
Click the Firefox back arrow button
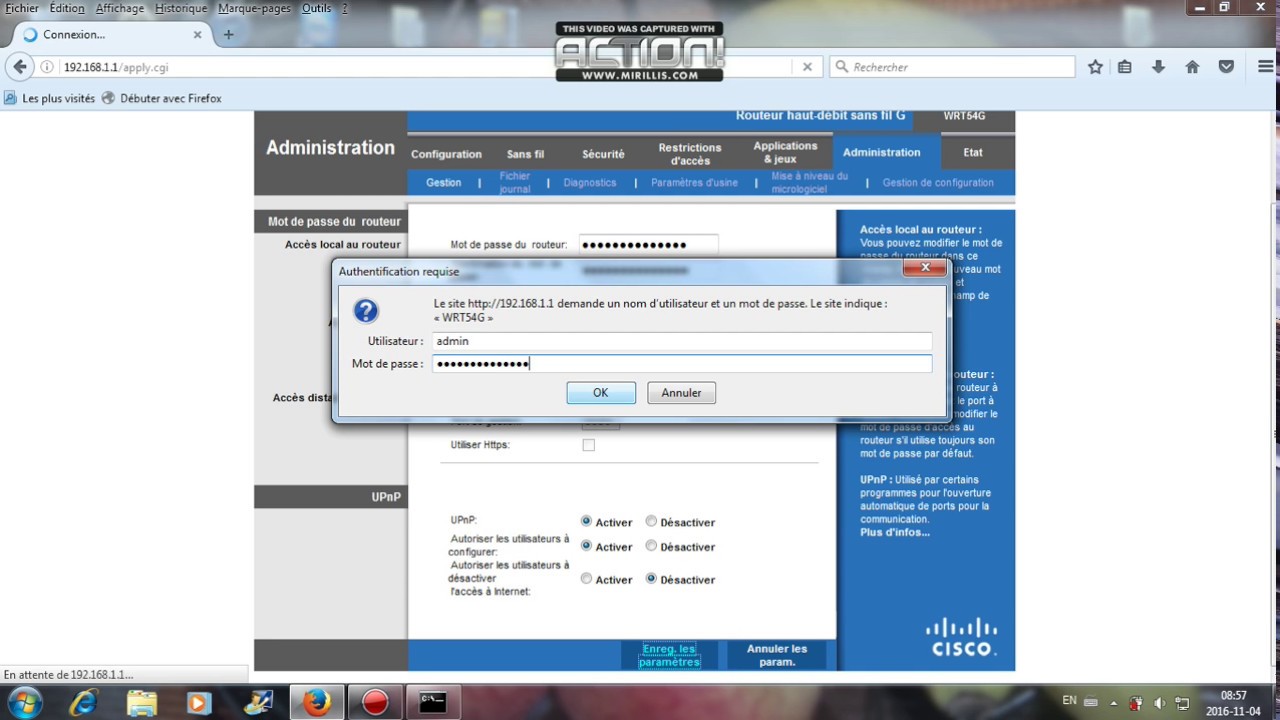20,67
